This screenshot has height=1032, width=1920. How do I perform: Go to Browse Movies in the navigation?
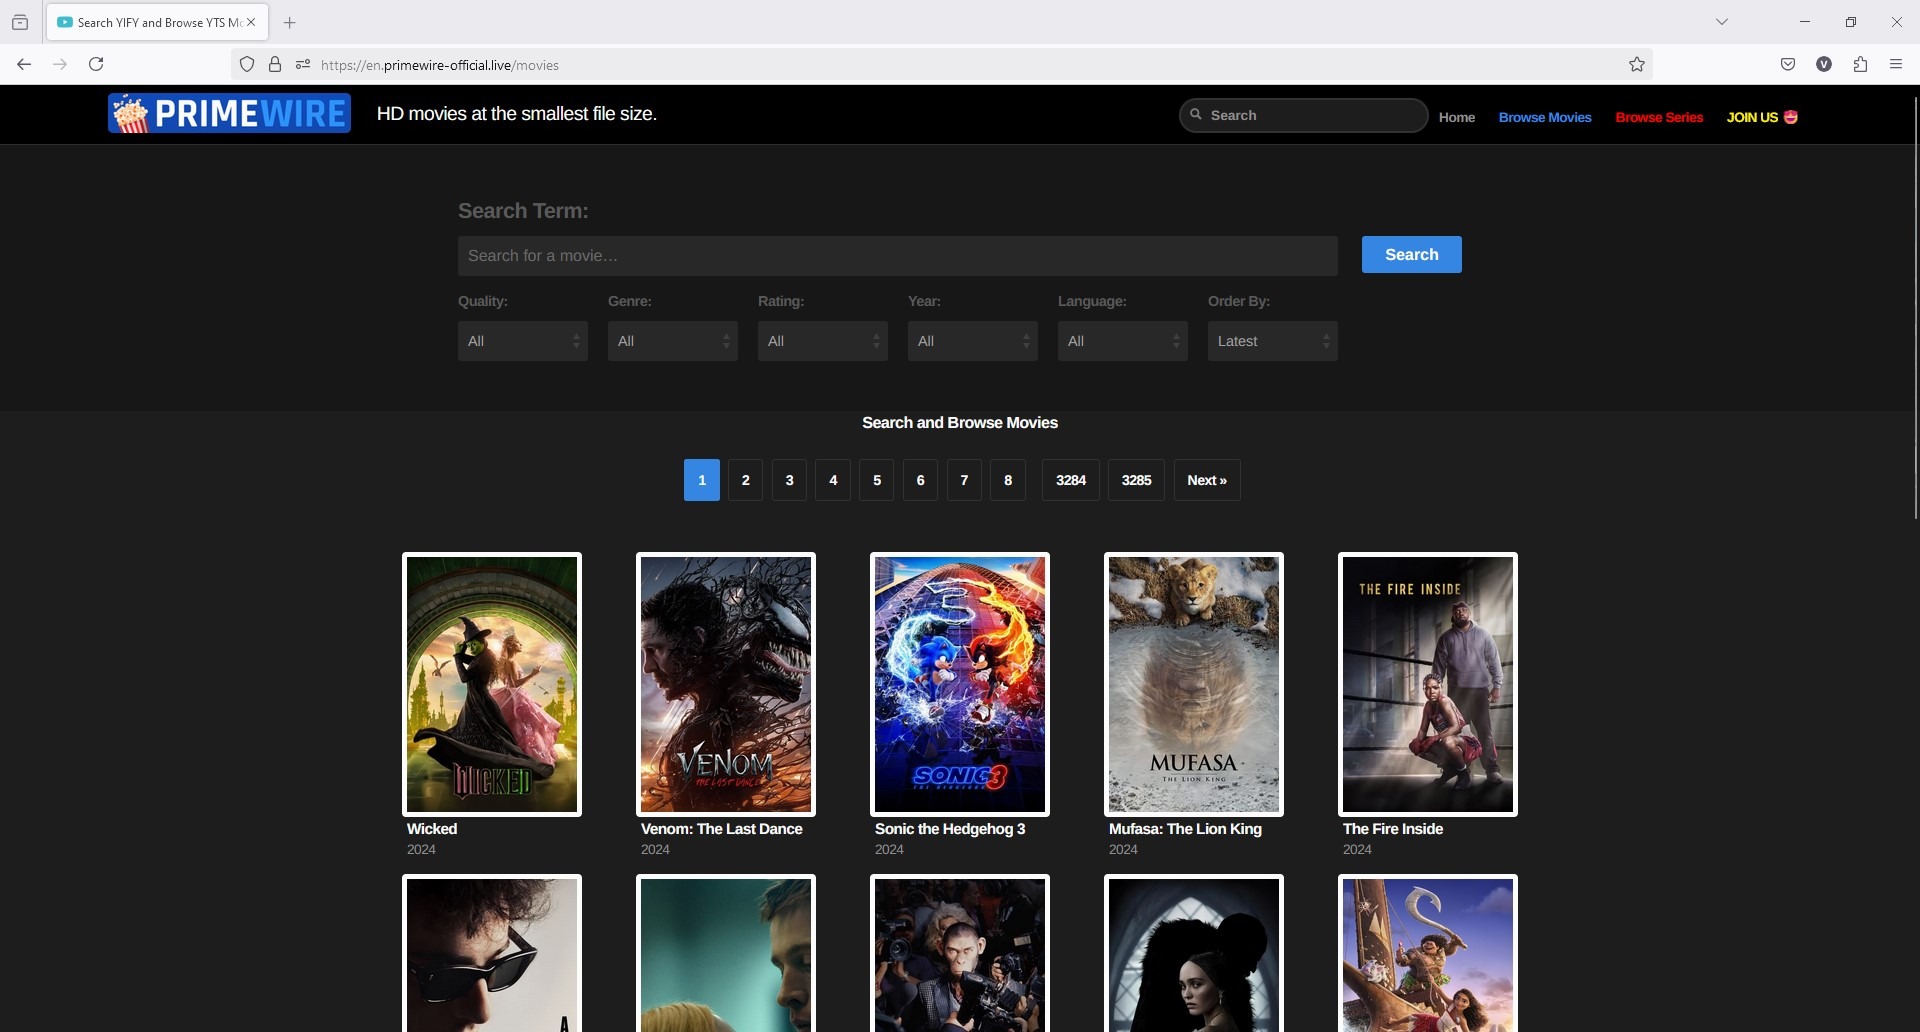1545,117
